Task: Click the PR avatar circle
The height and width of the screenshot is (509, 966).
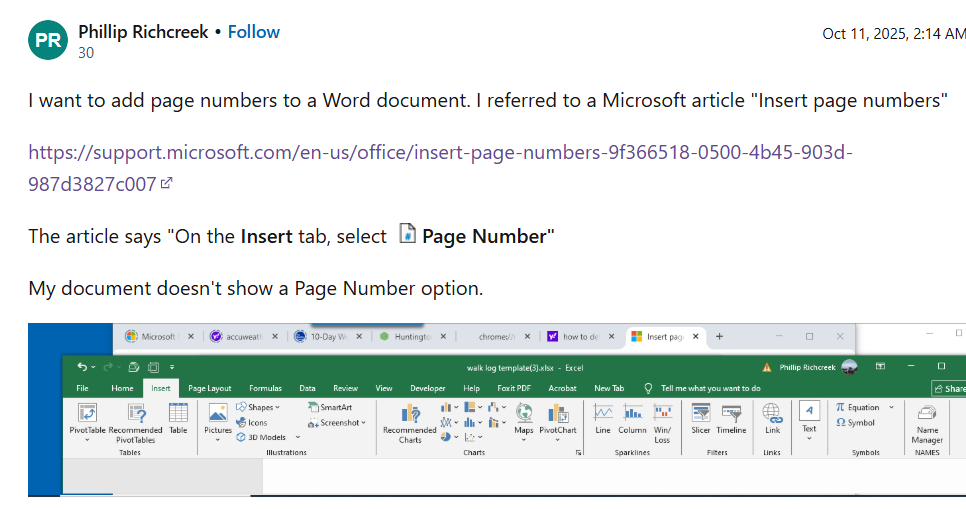Action: [48, 40]
